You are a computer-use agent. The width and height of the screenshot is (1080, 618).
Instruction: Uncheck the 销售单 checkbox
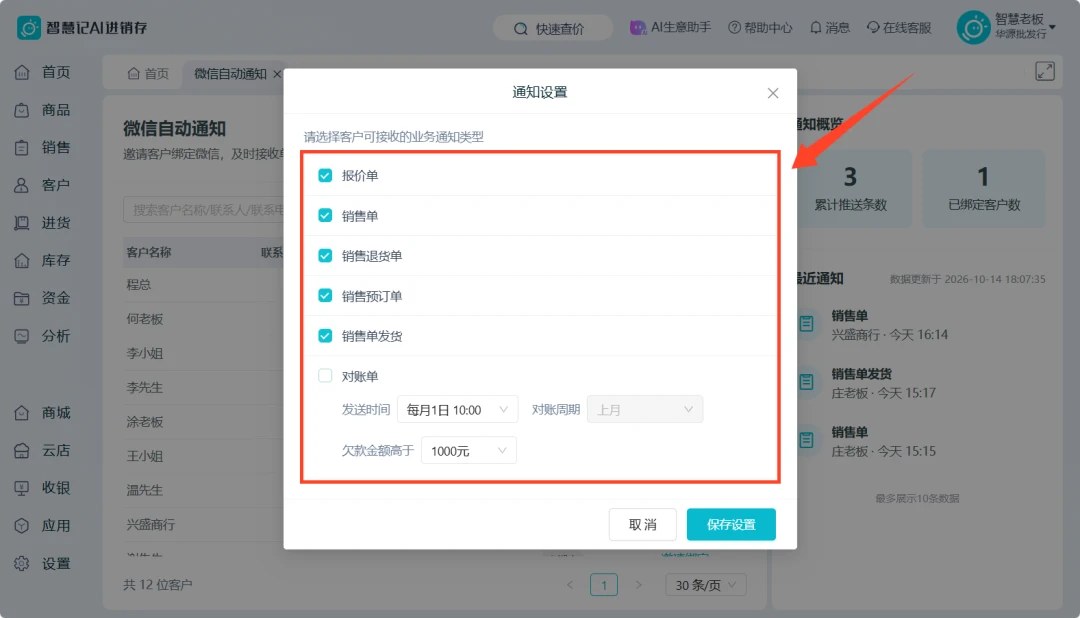pyautogui.click(x=325, y=216)
